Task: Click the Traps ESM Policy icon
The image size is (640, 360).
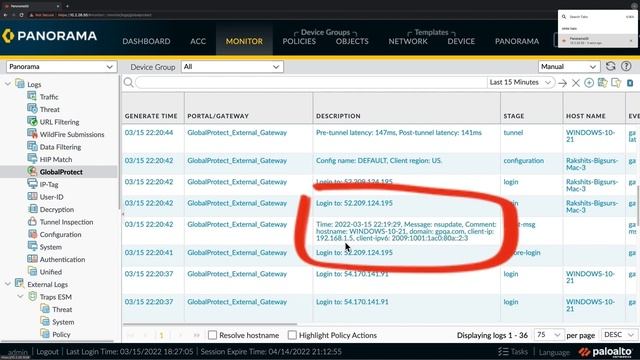Action: tap(44, 334)
